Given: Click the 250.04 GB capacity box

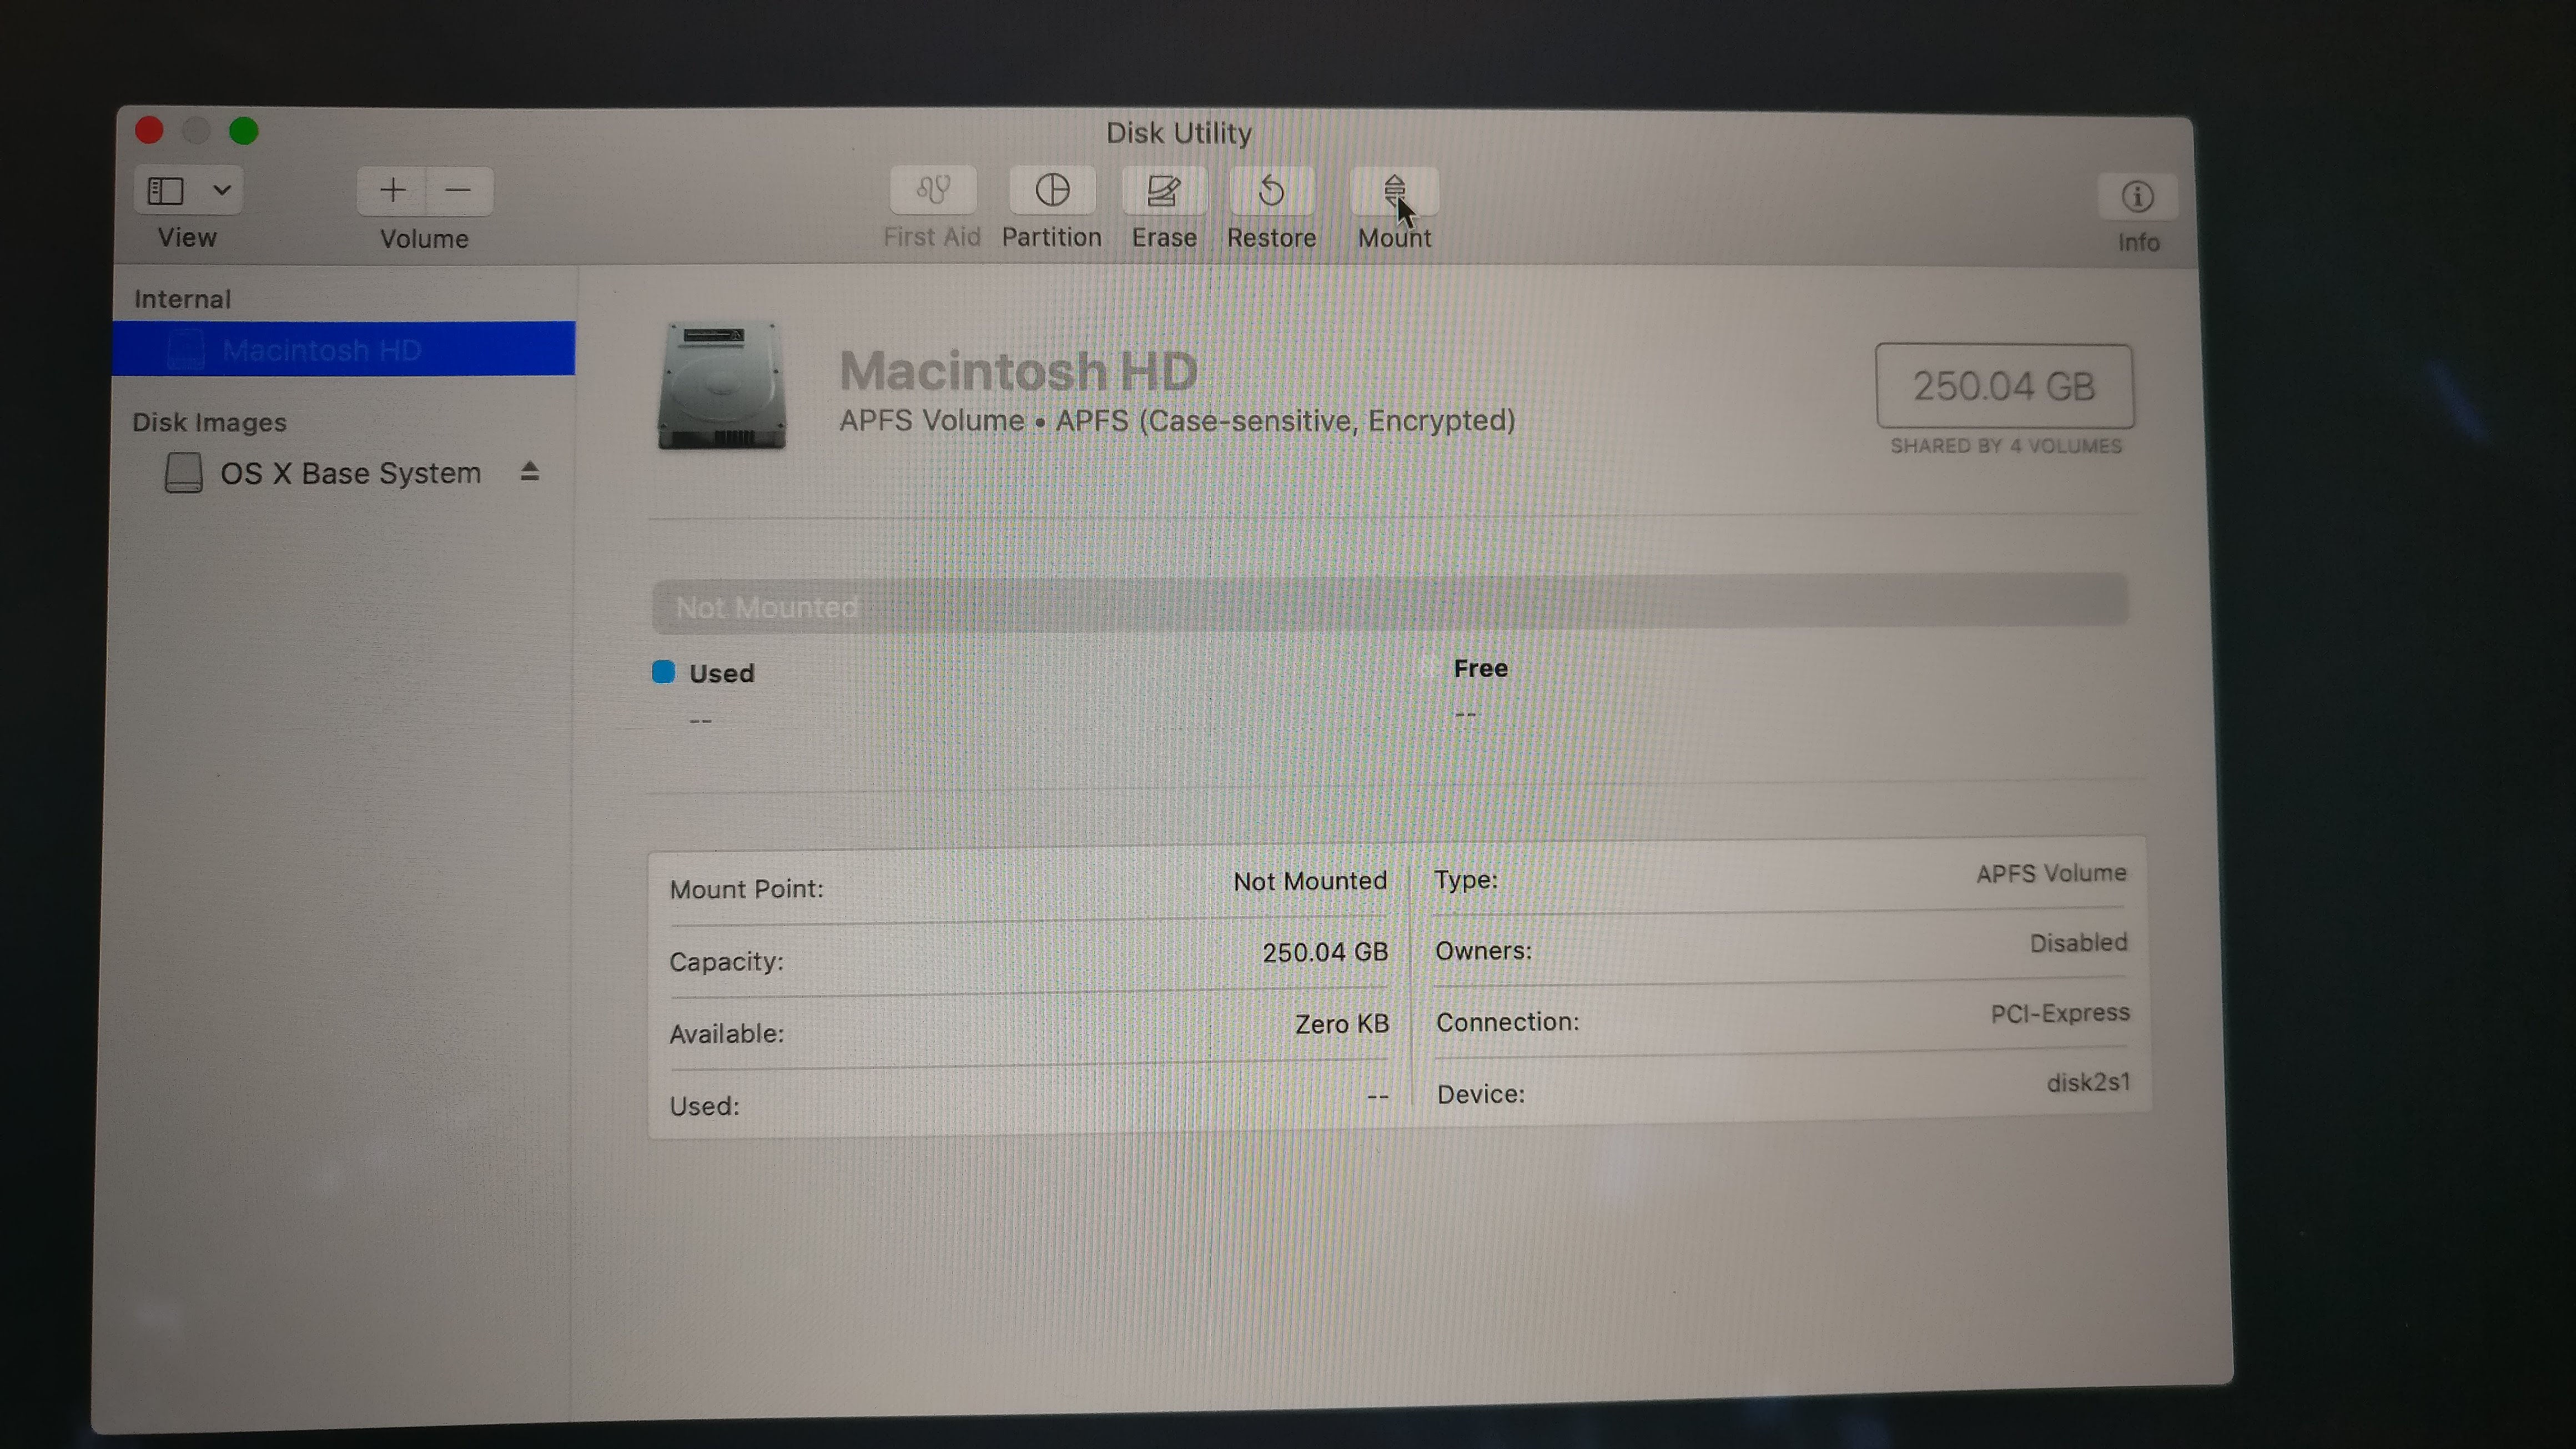Looking at the screenshot, I should pyautogui.click(x=2004, y=386).
